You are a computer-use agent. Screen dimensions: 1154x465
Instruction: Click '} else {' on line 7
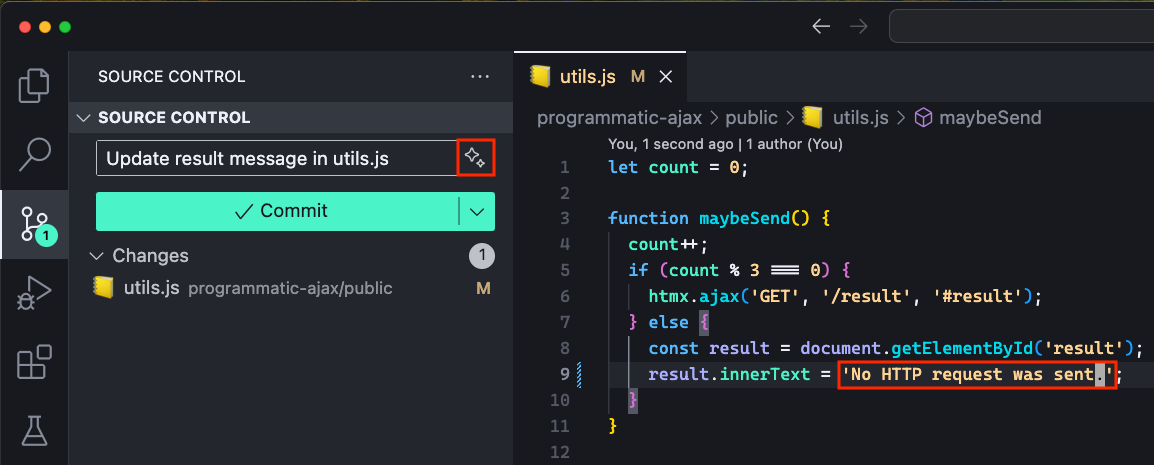(668, 322)
